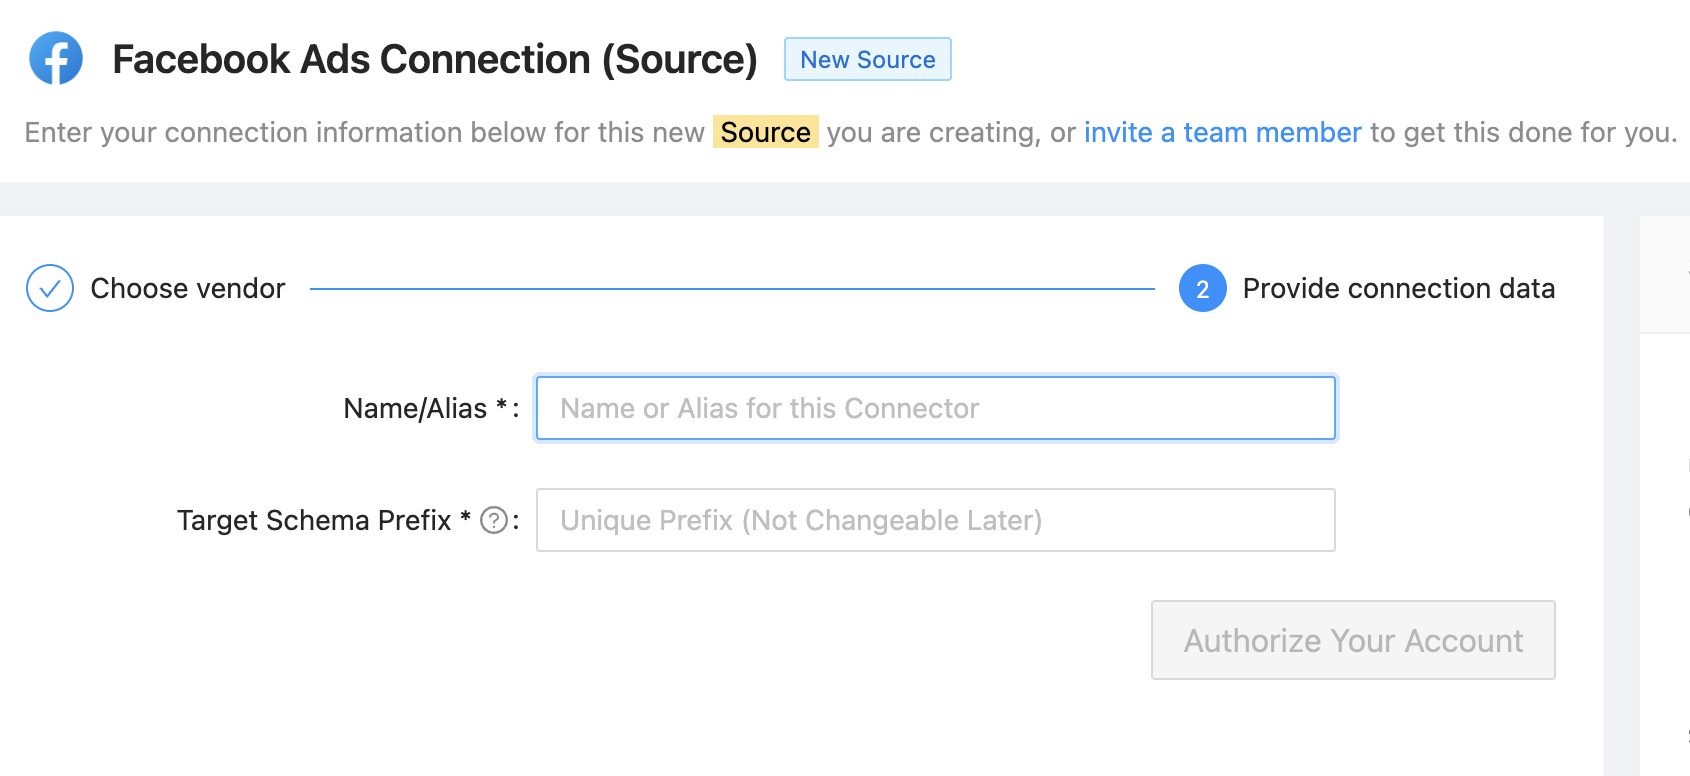1690x776 pixels.
Task: Click the highlighted Source badge
Action: tap(765, 132)
